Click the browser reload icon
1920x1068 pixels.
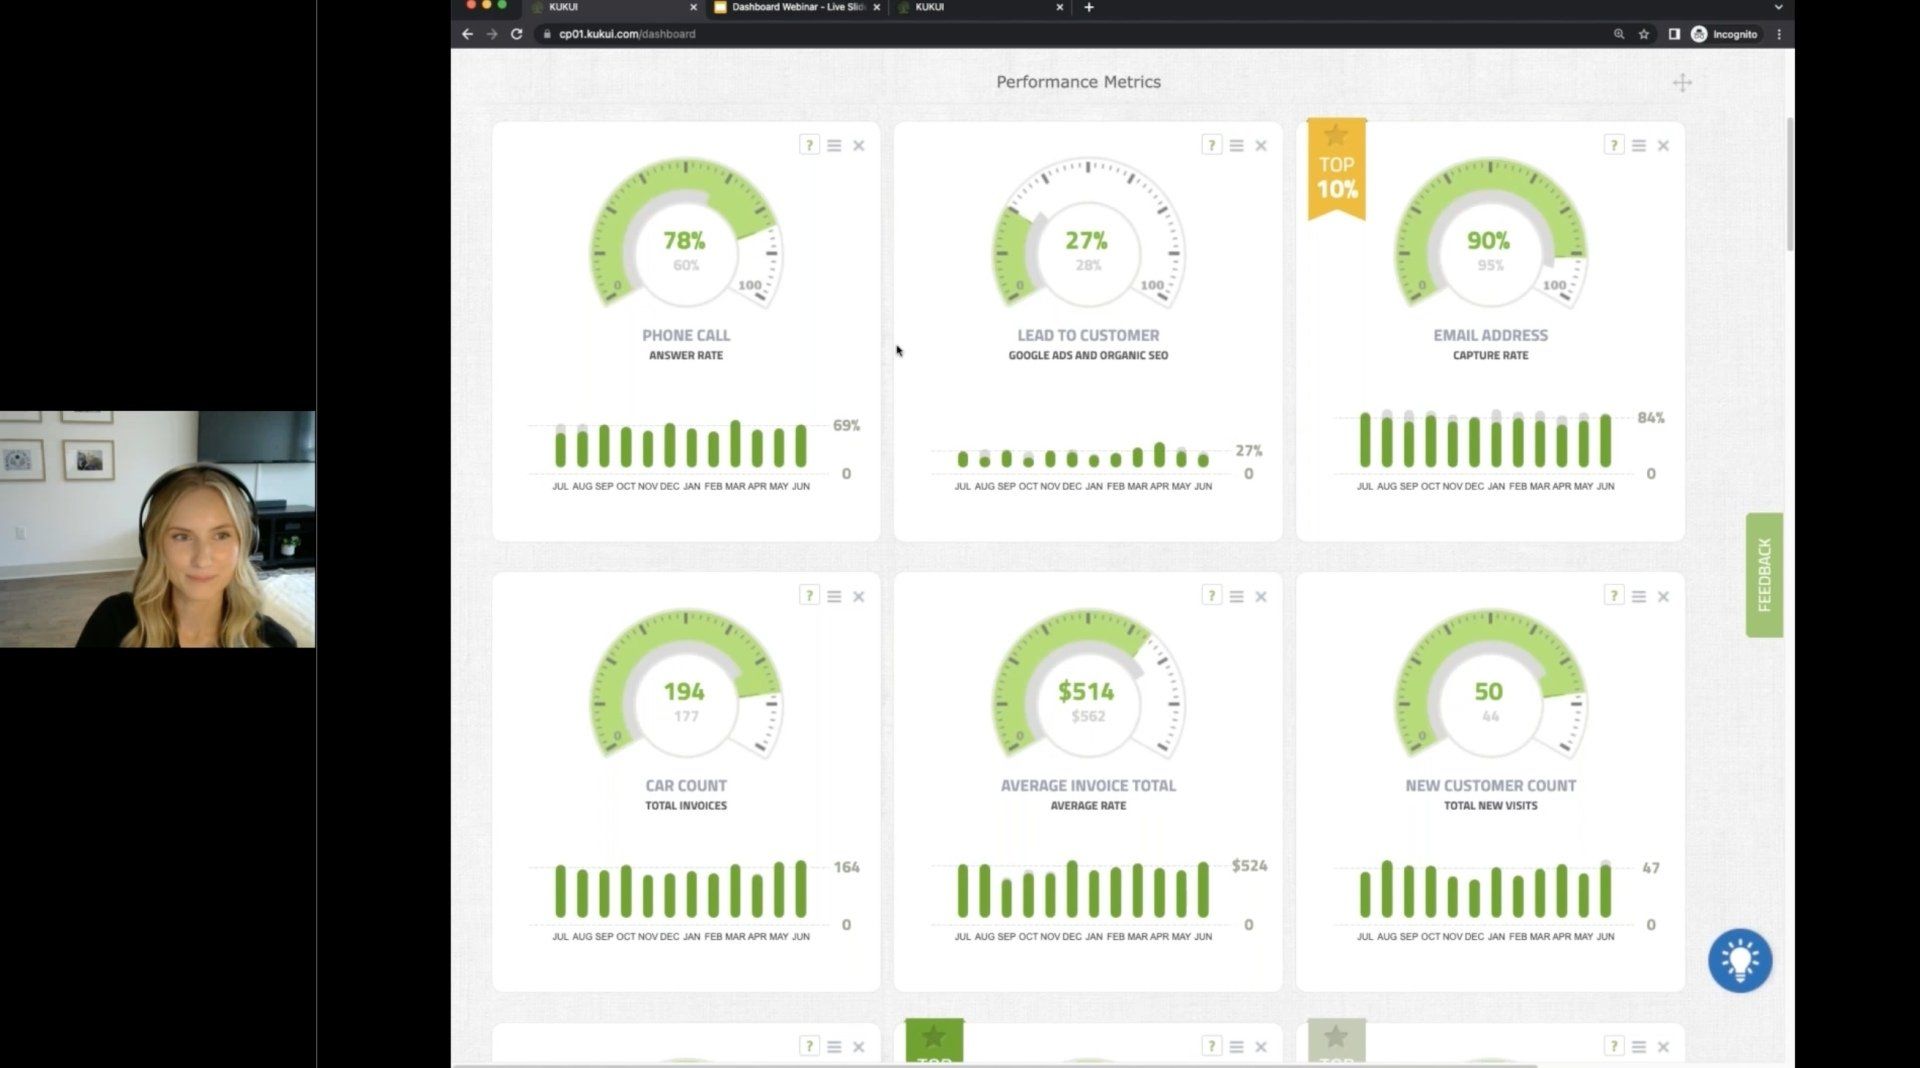(x=515, y=33)
